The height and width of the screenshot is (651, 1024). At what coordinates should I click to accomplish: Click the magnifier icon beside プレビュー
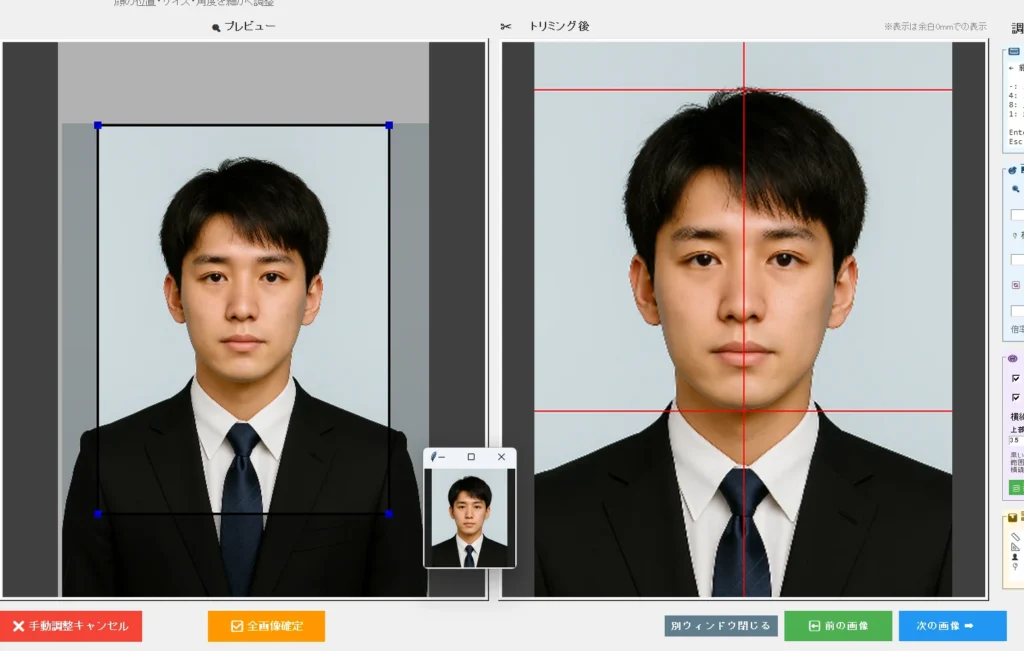point(216,27)
